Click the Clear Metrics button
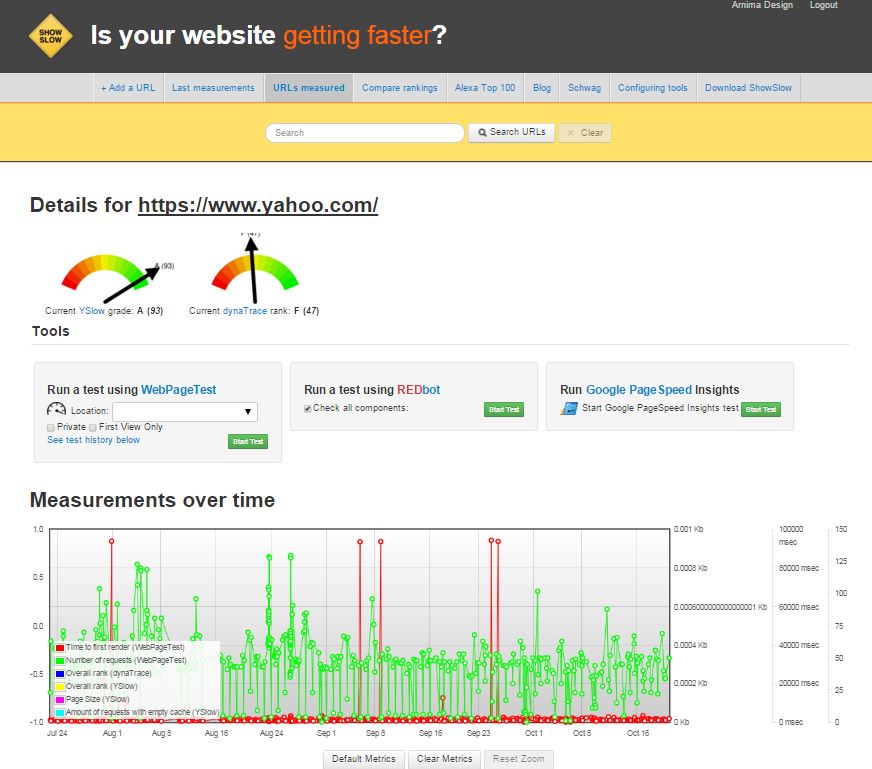The height and width of the screenshot is (769, 872). pos(444,759)
